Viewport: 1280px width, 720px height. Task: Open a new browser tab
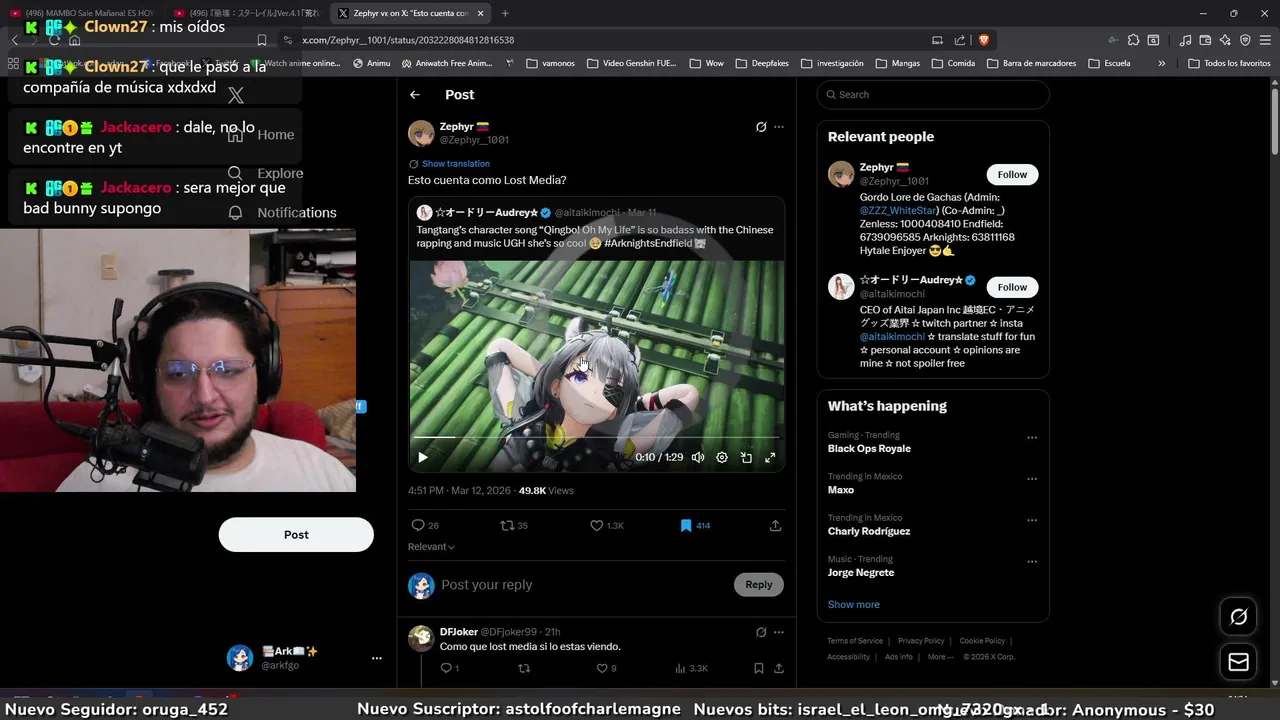point(505,13)
